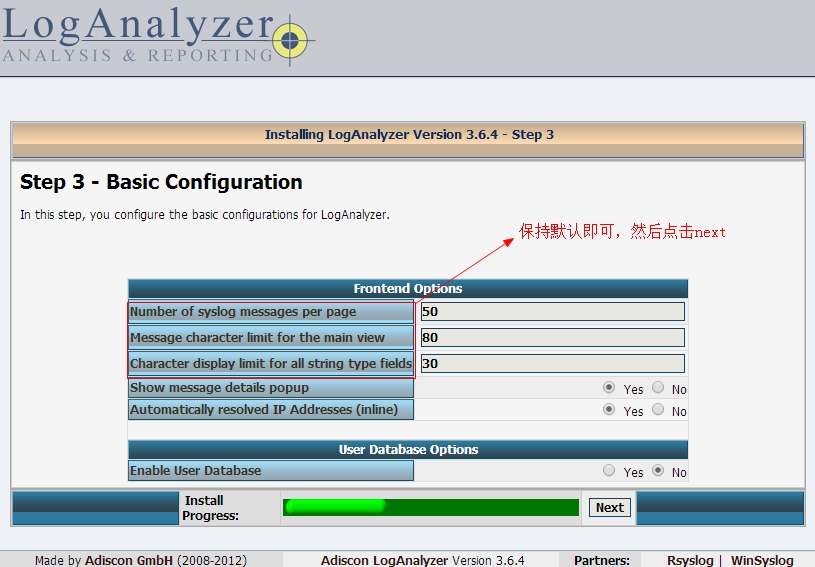Click the syslog messages per page field
The image size is (815, 567).
coord(553,312)
